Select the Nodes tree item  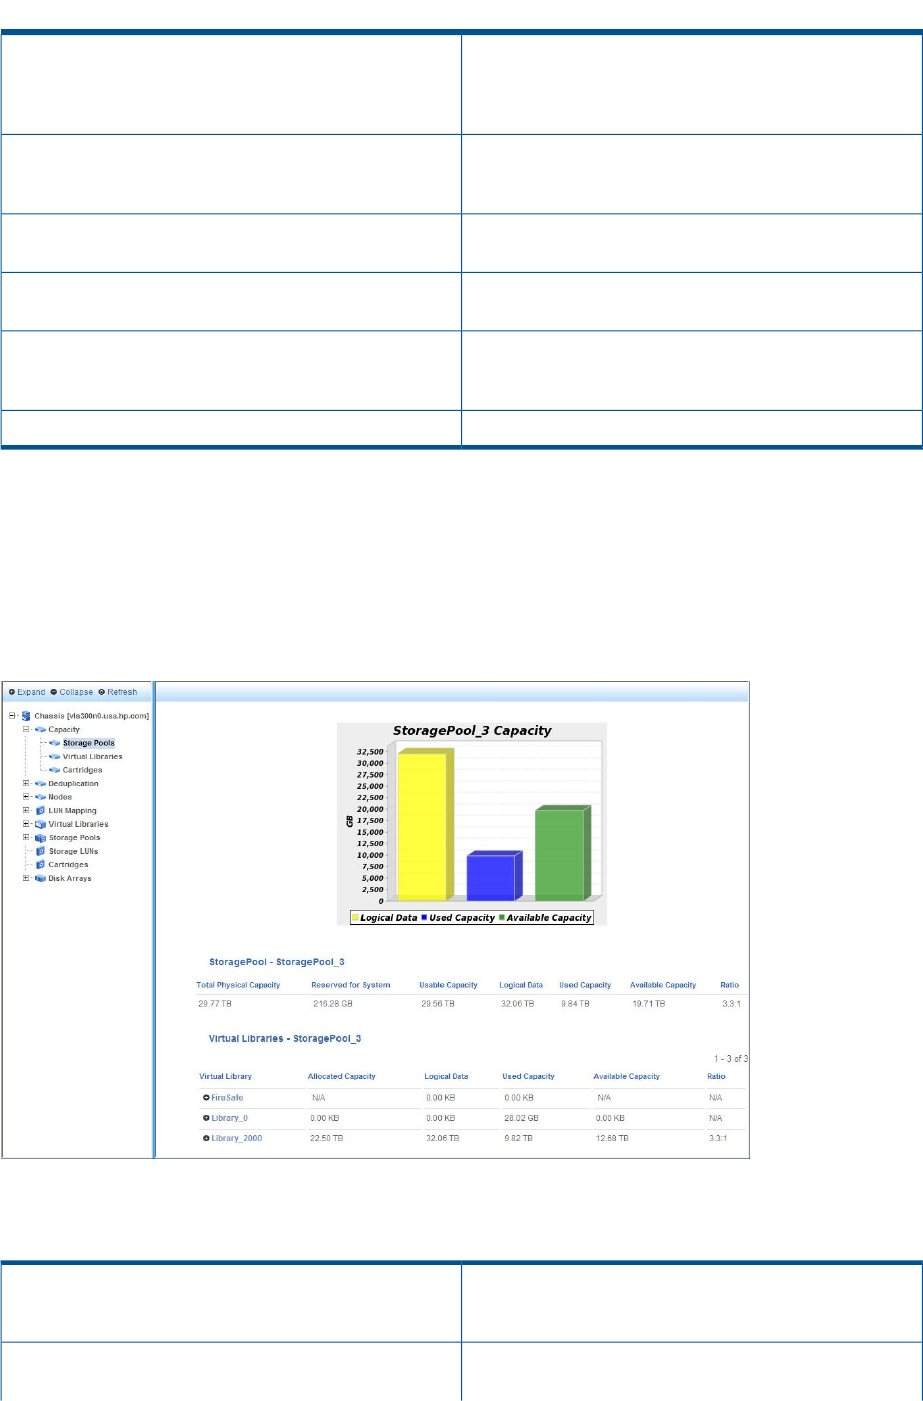[60, 797]
